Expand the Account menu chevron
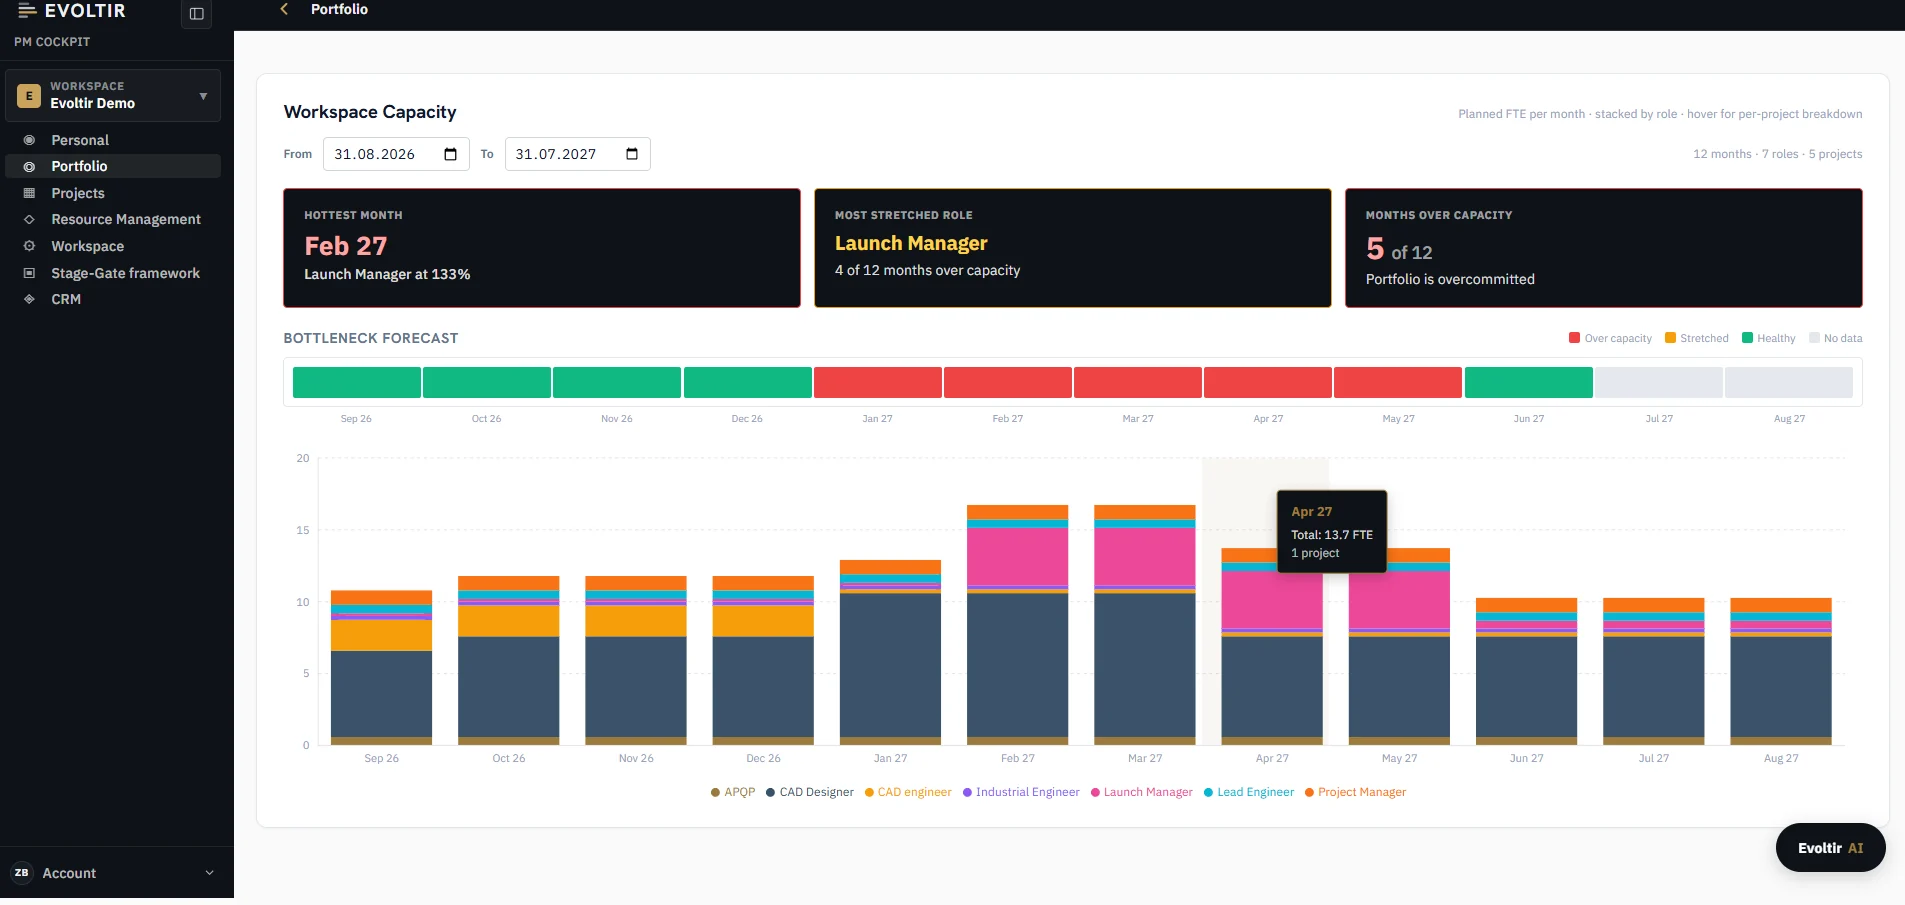 pos(209,873)
